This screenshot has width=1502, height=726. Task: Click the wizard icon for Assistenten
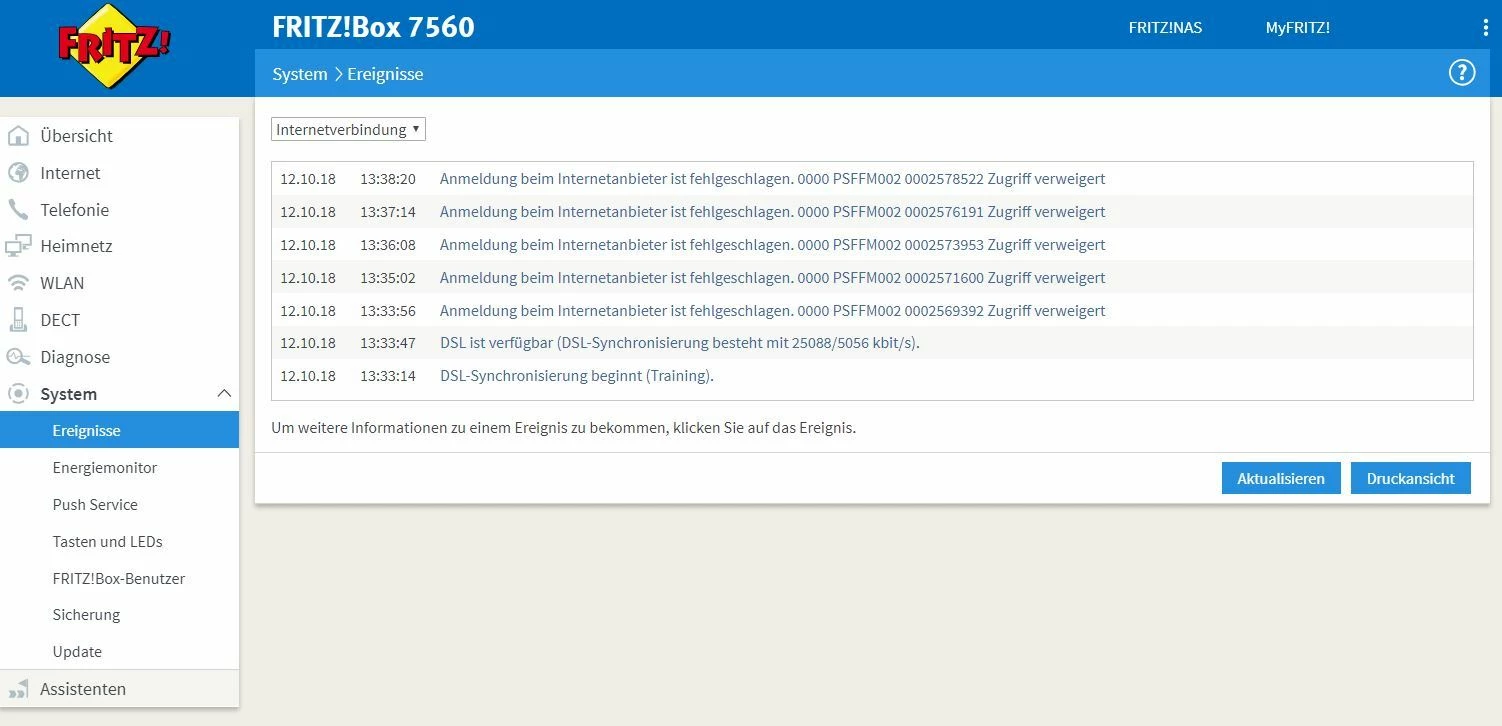18,689
